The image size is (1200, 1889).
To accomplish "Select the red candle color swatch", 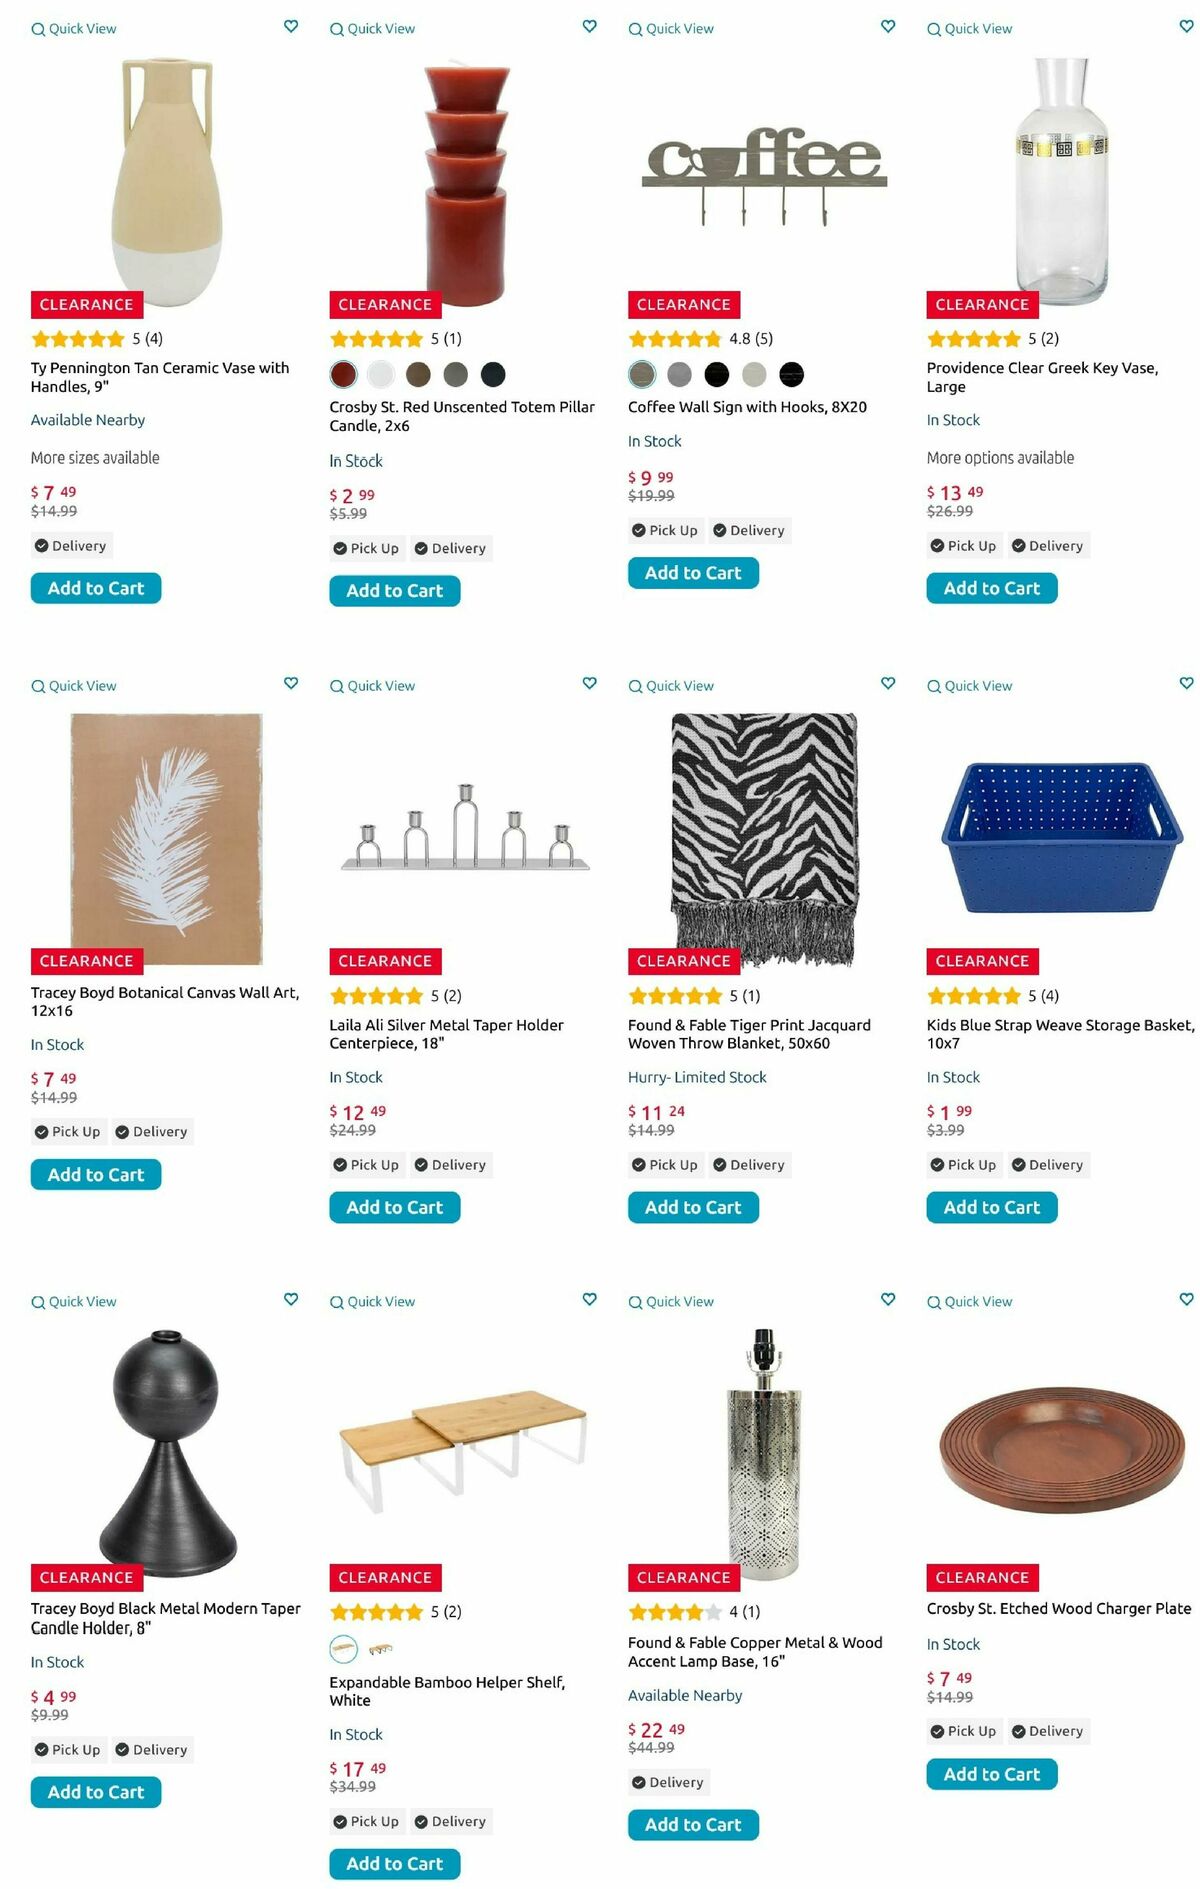I will point(343,374).
